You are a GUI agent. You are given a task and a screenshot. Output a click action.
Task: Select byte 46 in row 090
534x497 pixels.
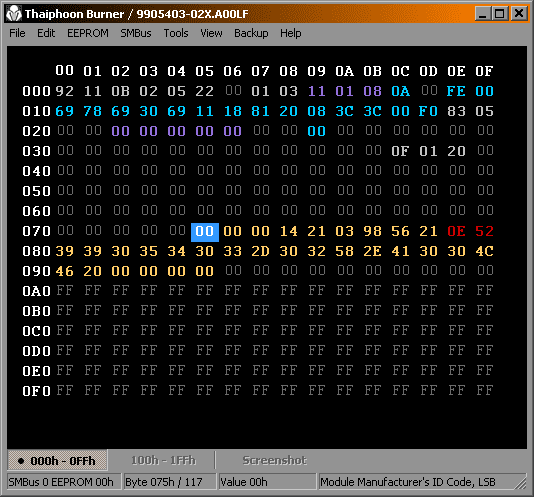(x=64, y=271)
